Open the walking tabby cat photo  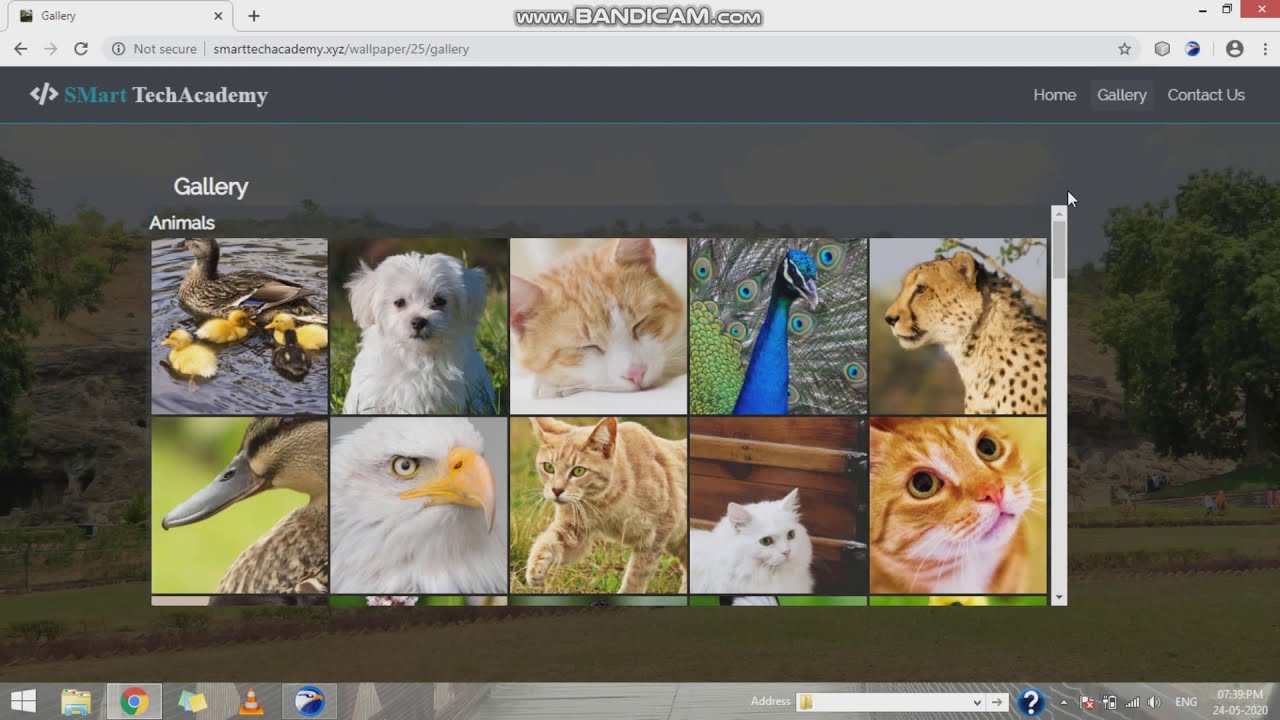[598, 505]
